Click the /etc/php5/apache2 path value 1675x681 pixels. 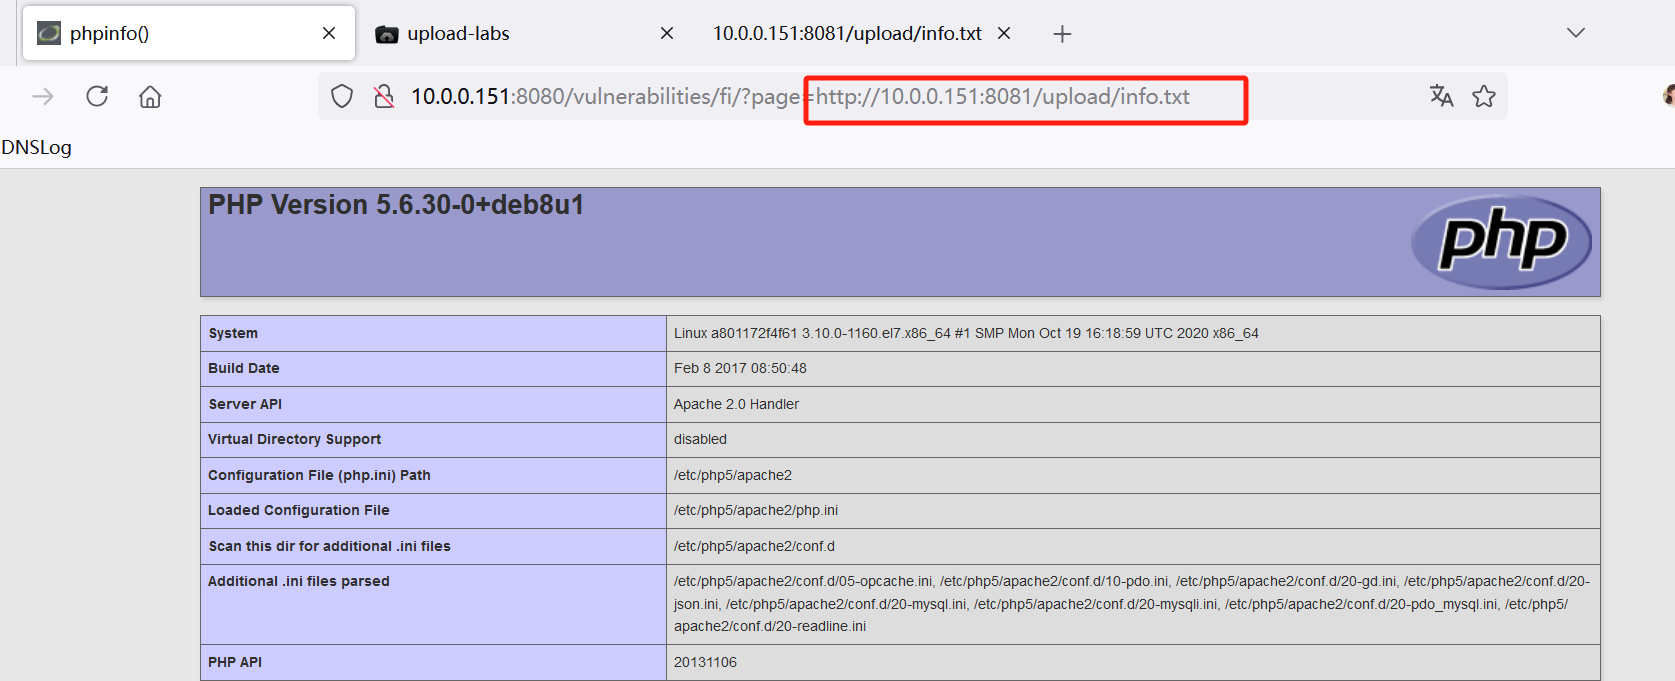point(733,475)
